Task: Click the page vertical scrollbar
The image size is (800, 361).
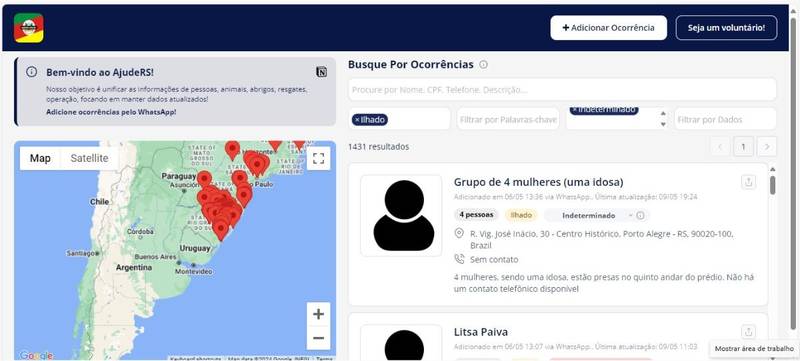Action: coord(793,173)
